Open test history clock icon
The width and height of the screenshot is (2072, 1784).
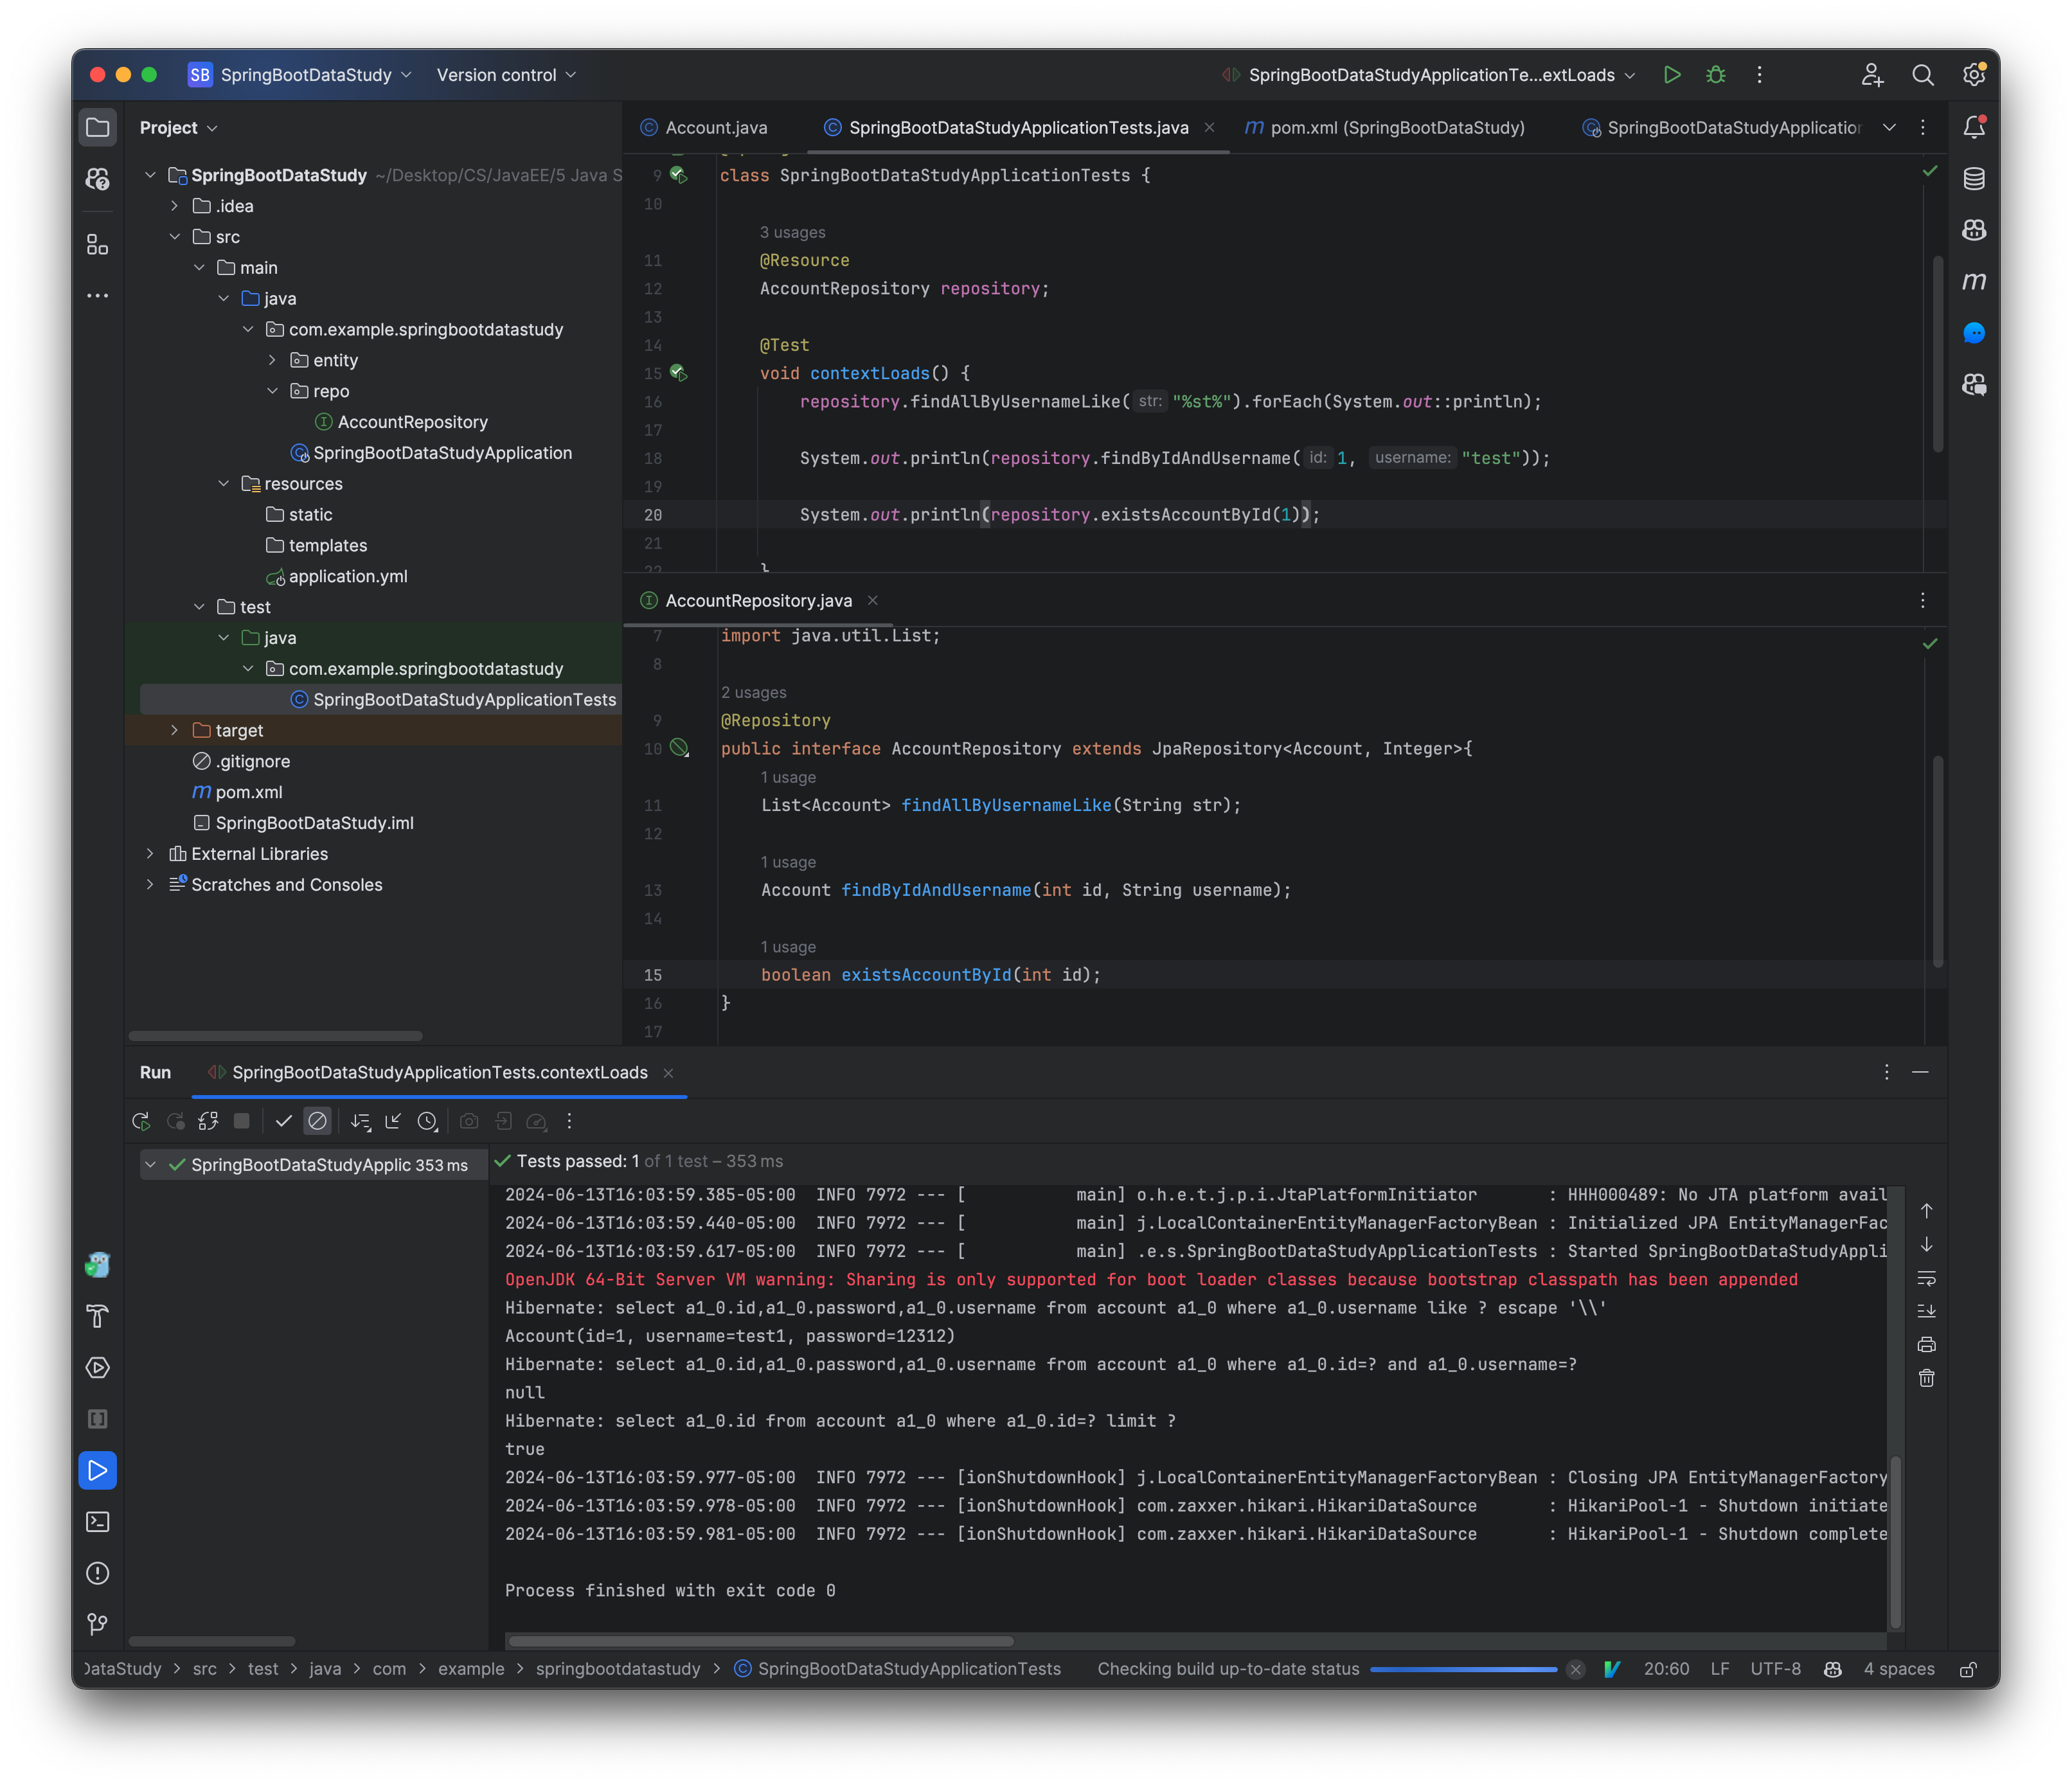tap(427, 1121)
